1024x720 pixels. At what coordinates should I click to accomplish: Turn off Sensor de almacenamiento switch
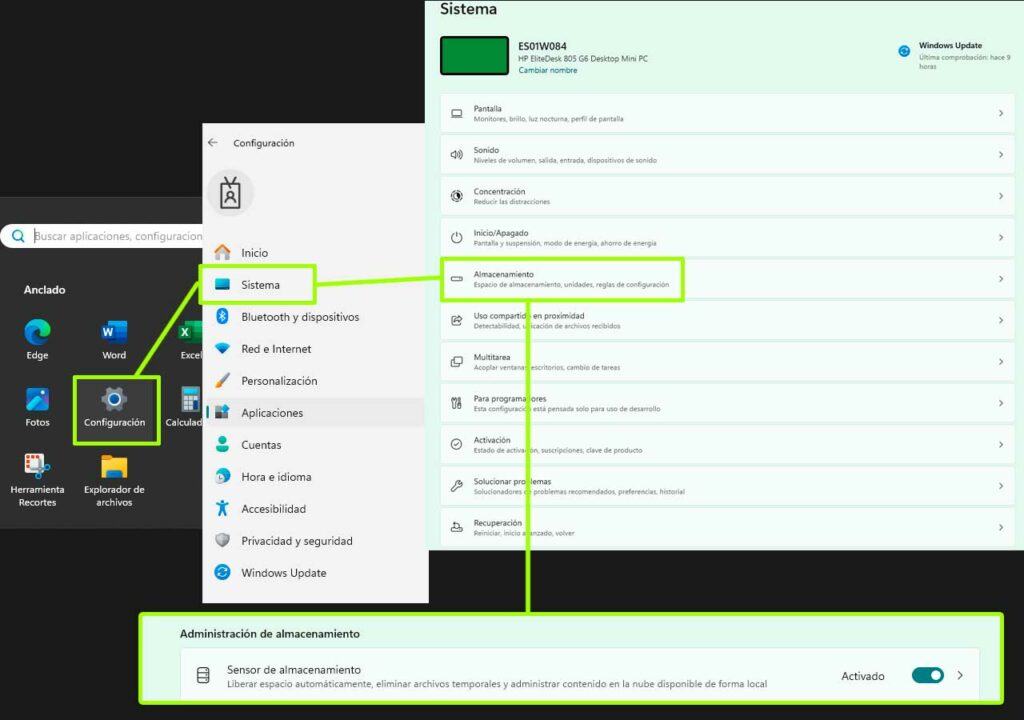click(927, 676)
